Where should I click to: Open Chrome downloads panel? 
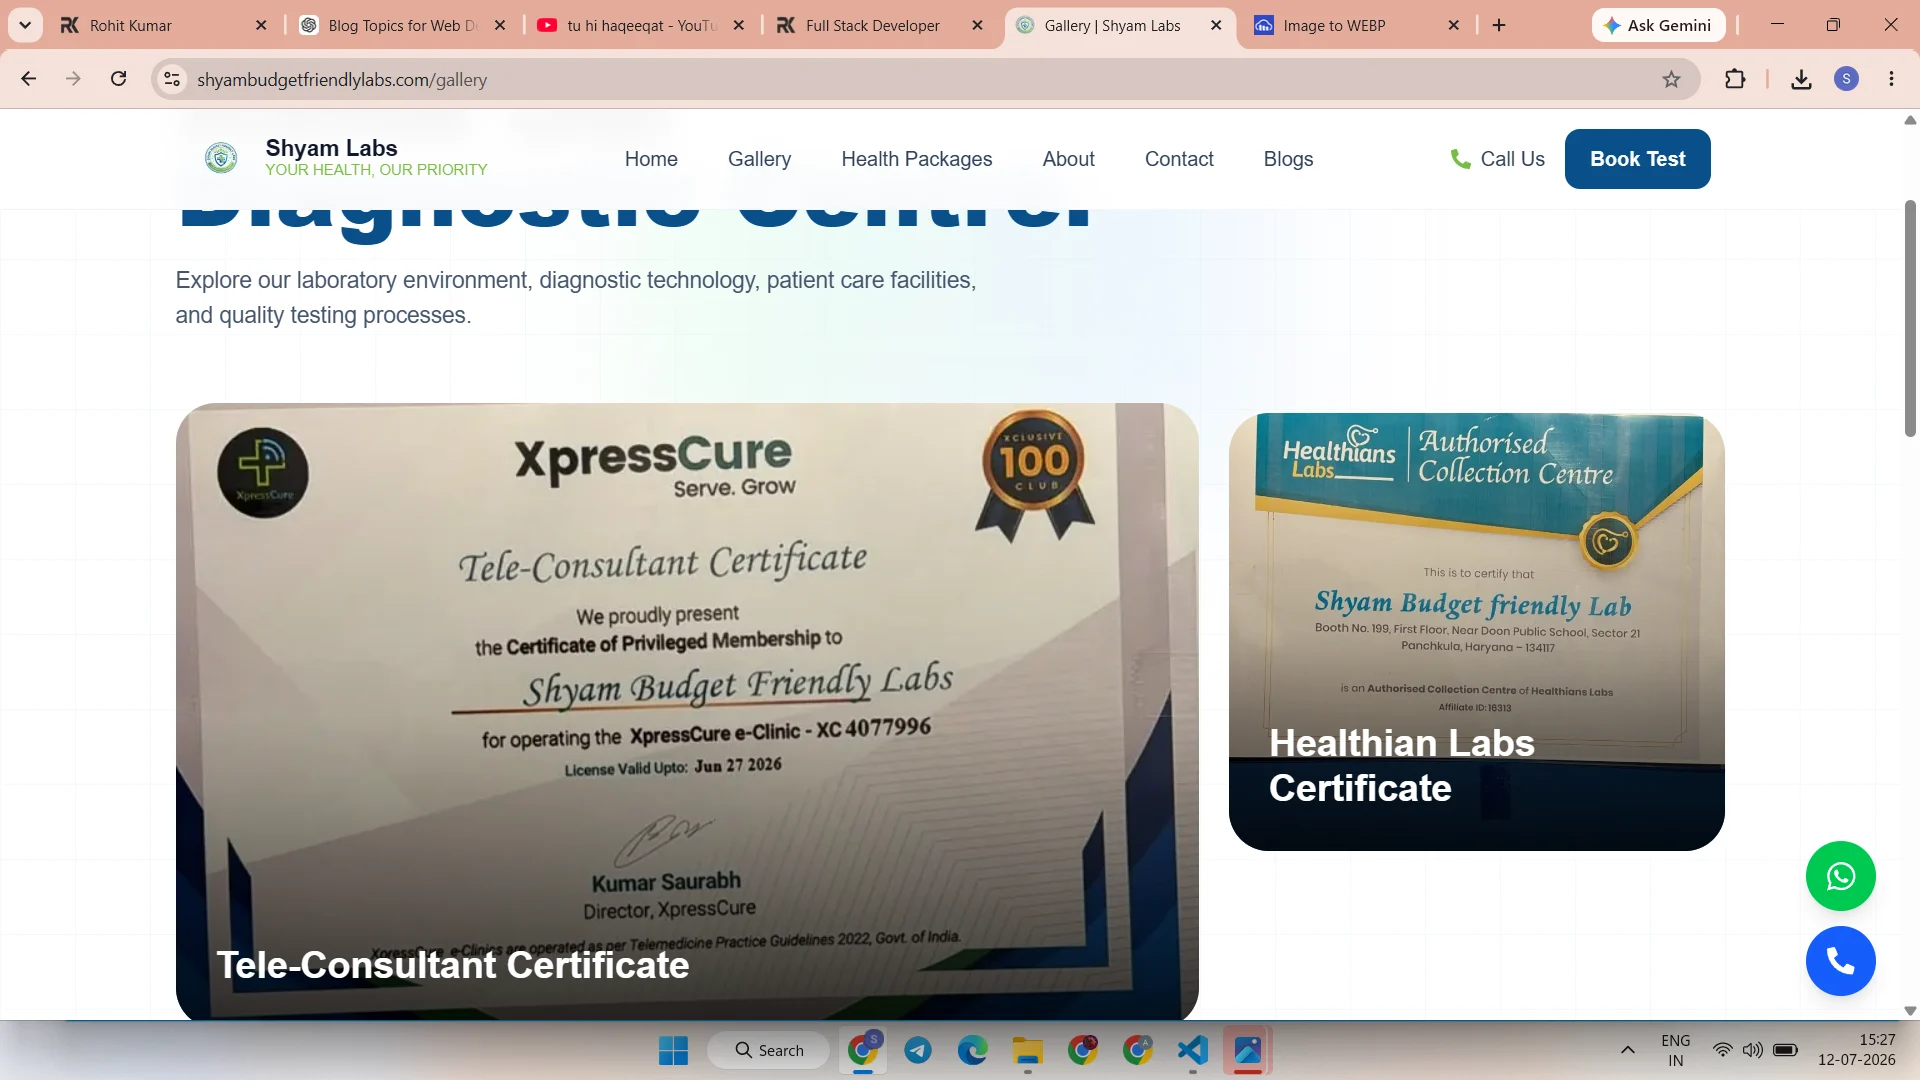tap(1801, 79)
